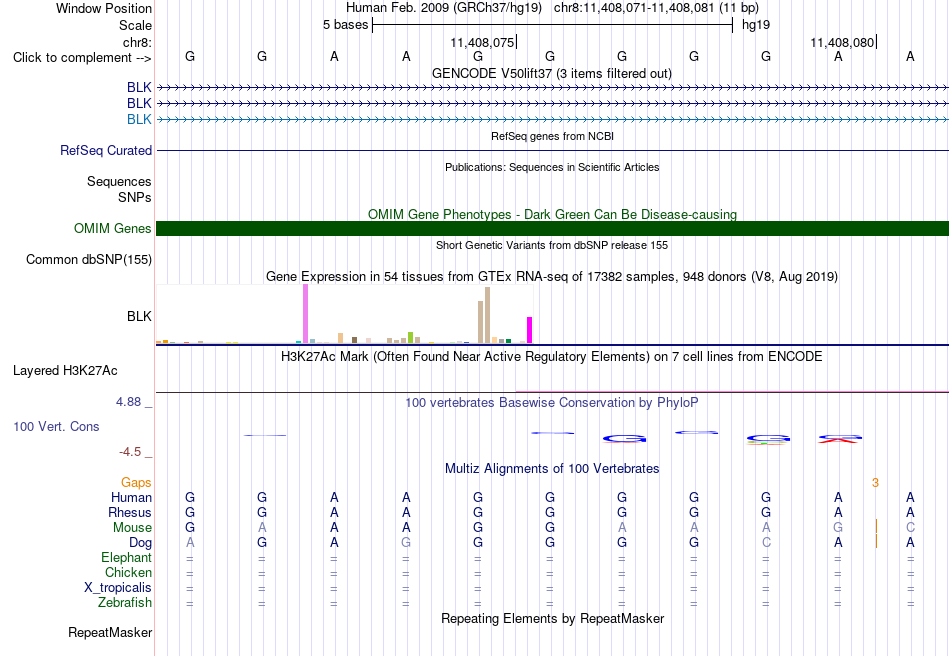950x656 pixels.
Task: Select the 'Chicken' alignment row label
Action: coord(128,572)
